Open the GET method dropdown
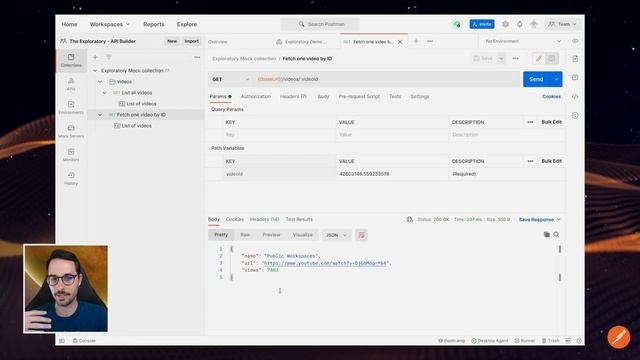Screen dimensions: 640x360 coord(231,79)
